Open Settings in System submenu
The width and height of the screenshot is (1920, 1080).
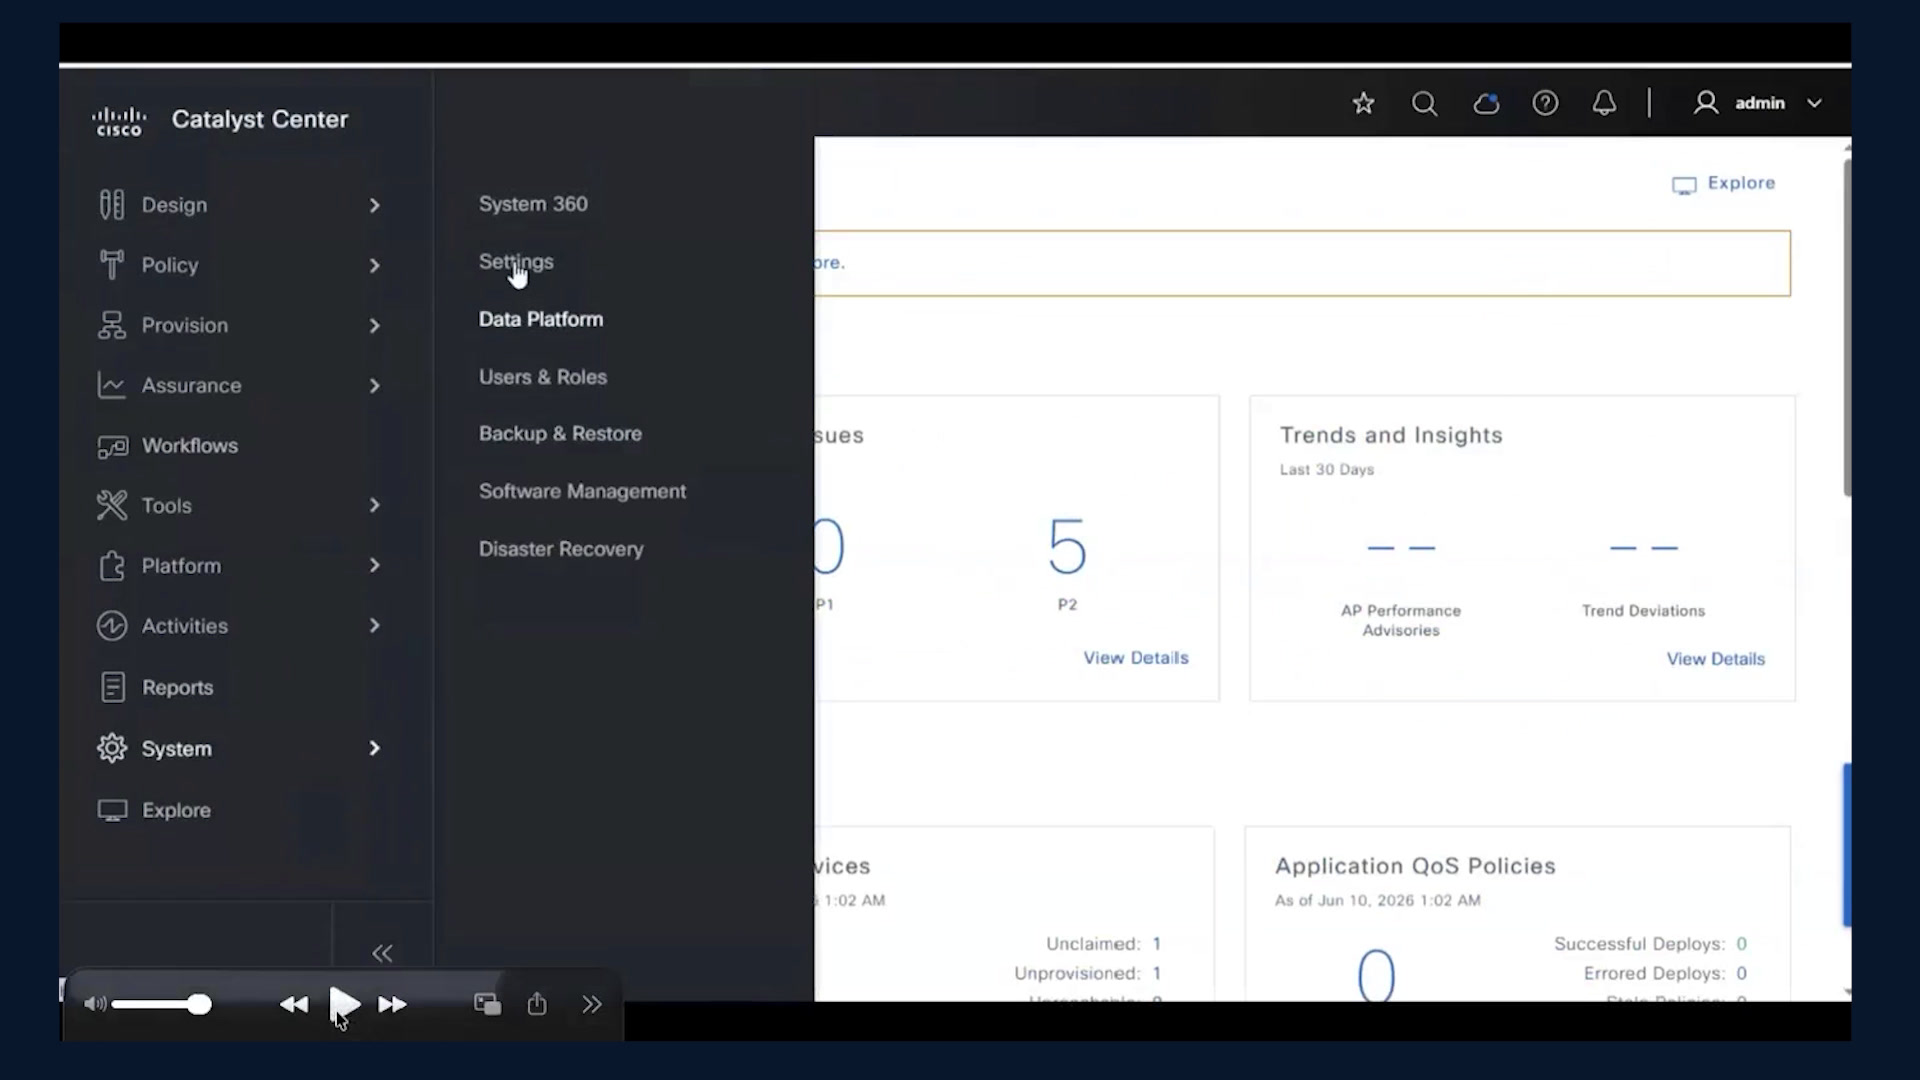pyautogui.click(x=516, y=262)
